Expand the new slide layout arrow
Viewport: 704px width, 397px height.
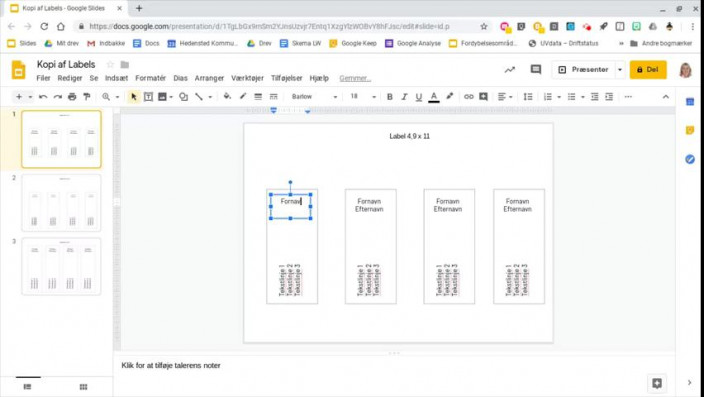pos(30,97)
